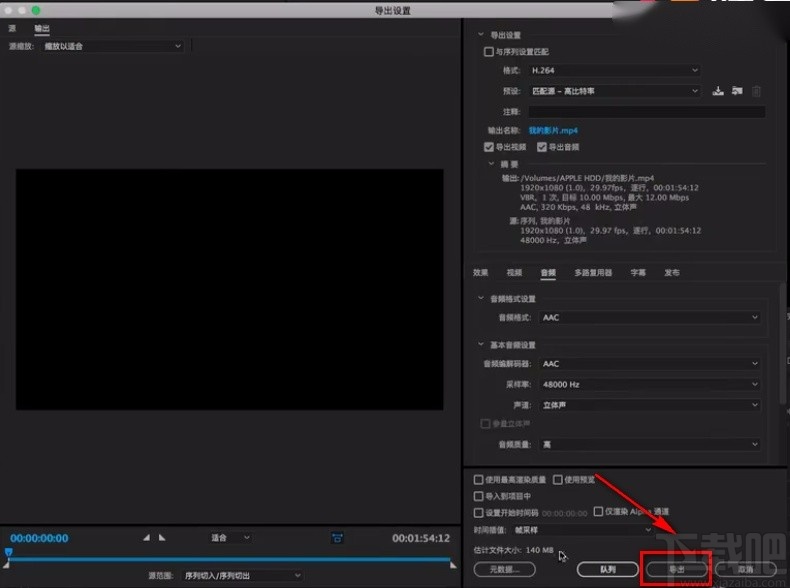Click the 取消 cancel button
Image resolution: width=790 pixels, height=588 pixels.
pos(746,569)
